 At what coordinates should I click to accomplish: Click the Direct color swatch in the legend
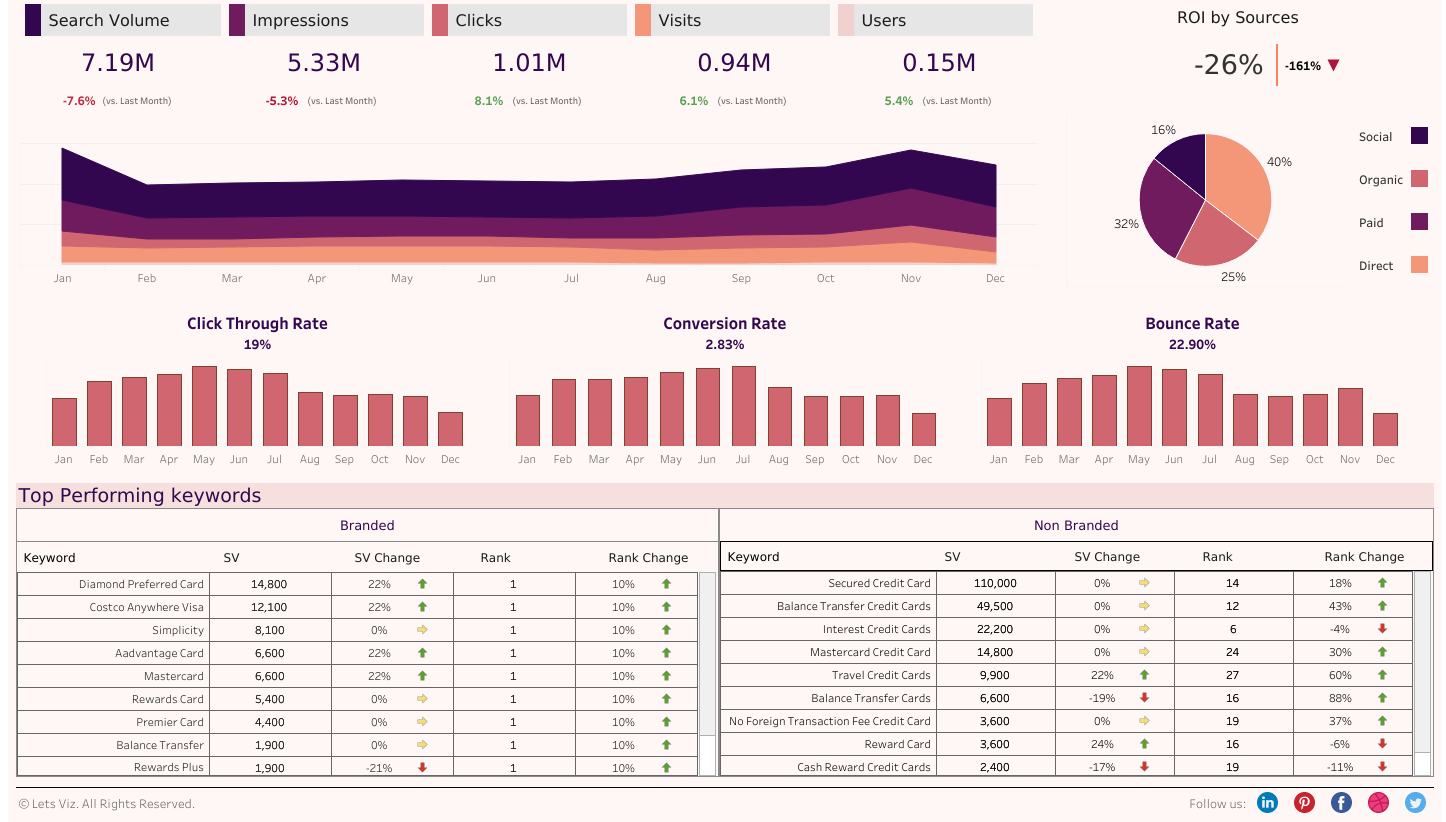pyautogui.click(x=1419, y=263)
